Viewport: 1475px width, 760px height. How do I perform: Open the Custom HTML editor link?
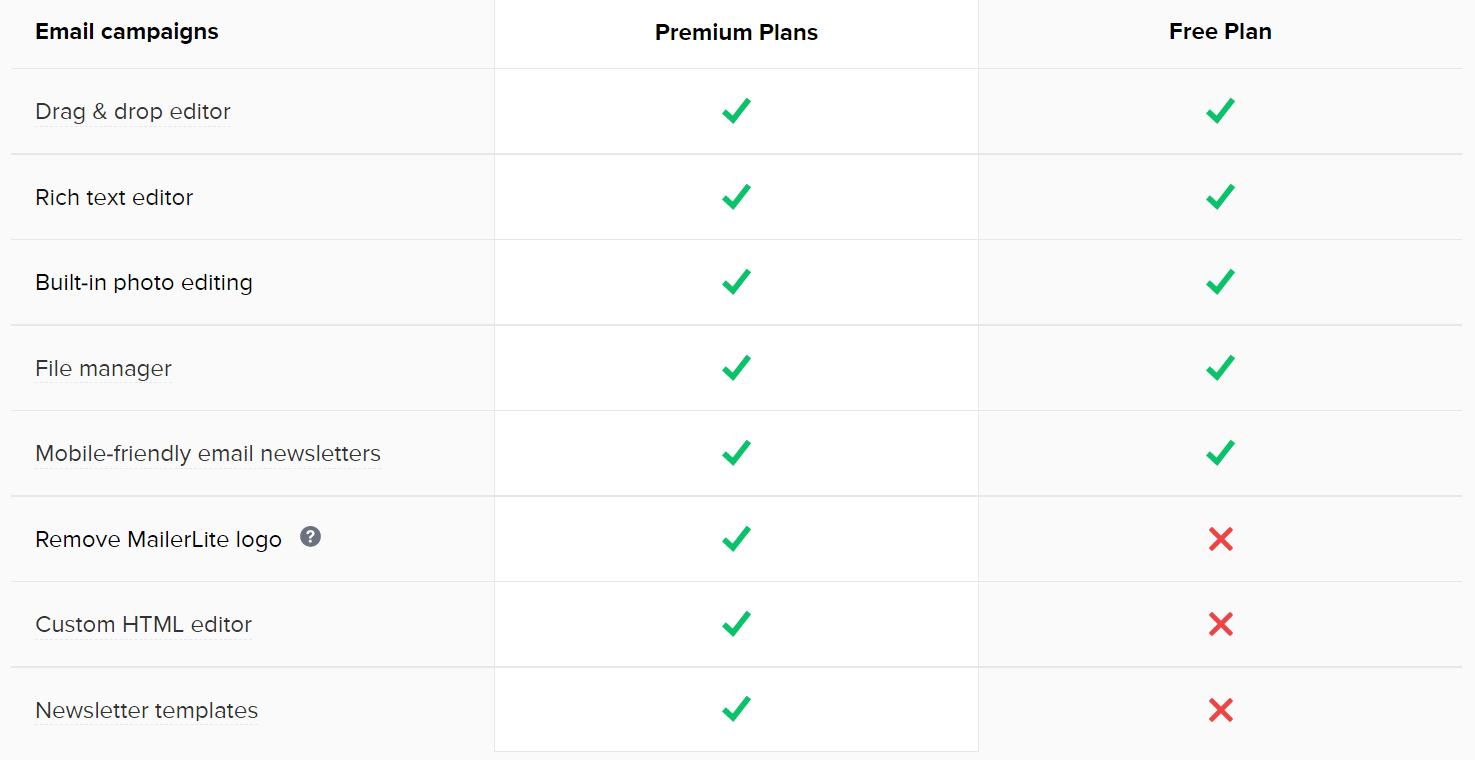[143, 624]
